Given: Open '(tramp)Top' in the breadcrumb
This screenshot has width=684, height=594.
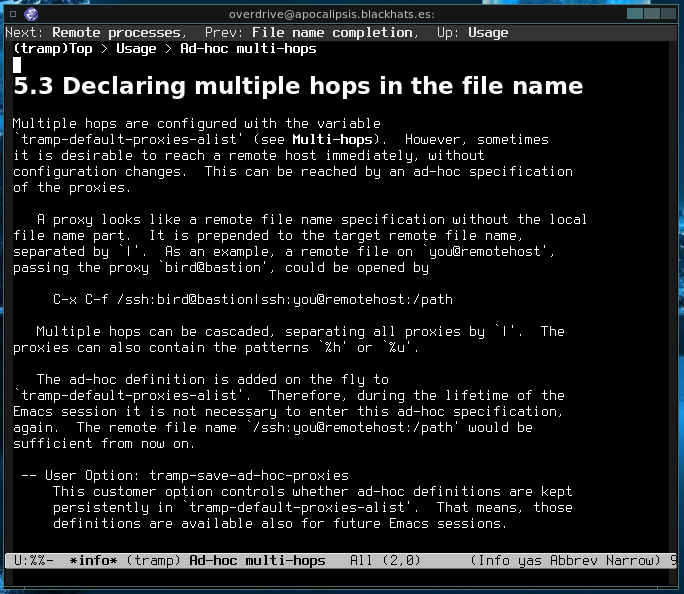Looking at the screenshot, I should (x=53, y=48).
